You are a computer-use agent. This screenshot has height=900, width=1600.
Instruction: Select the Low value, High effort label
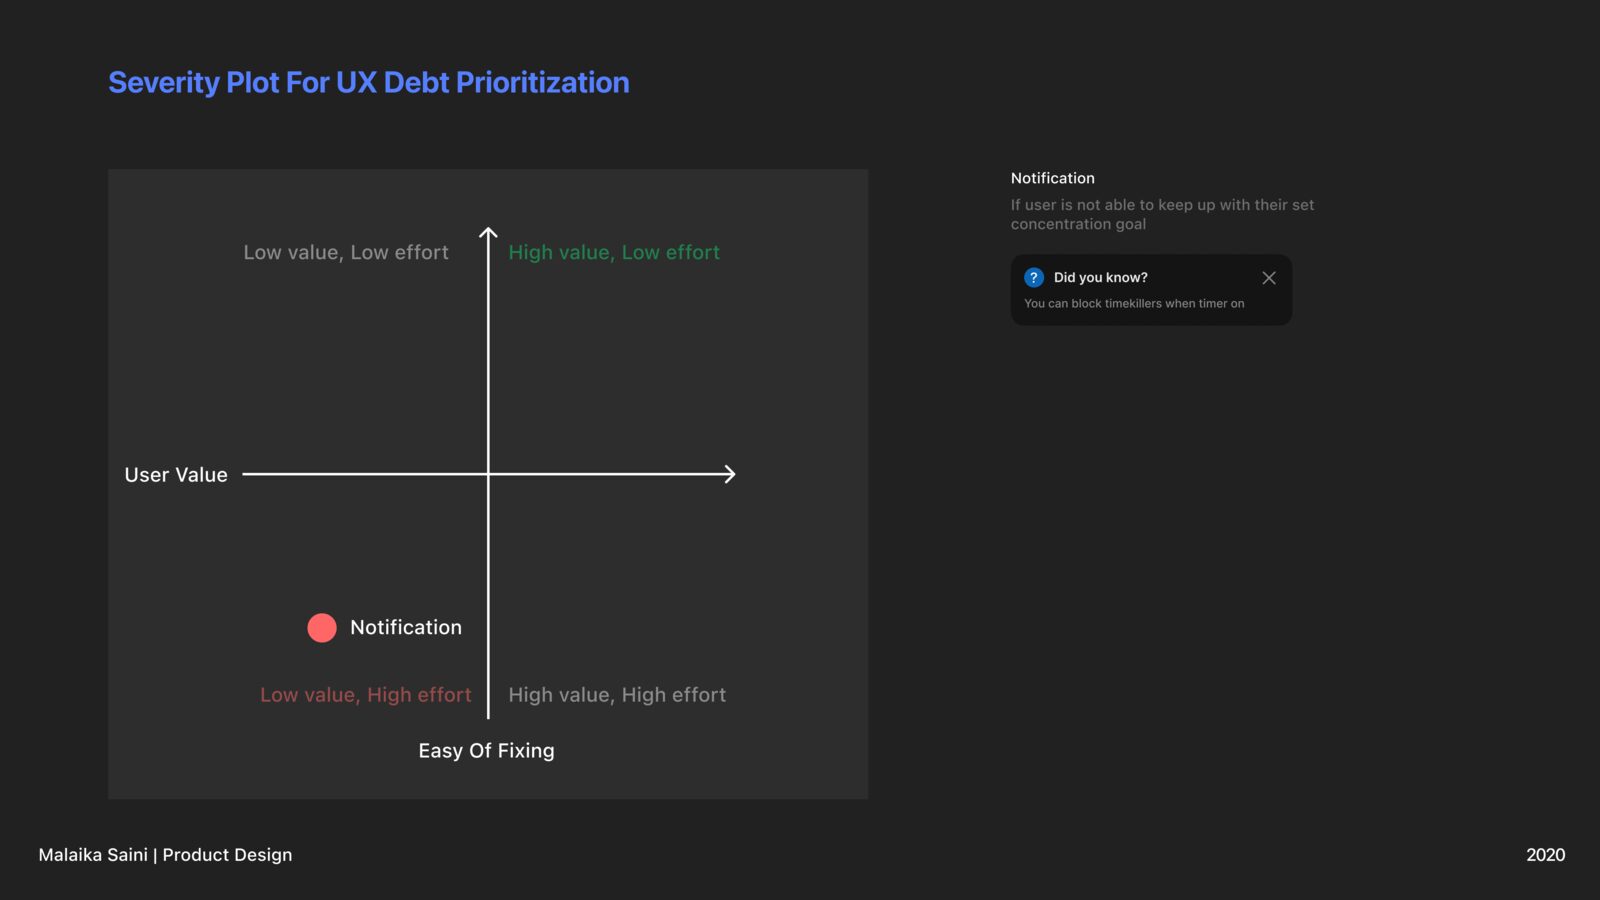(x=366, y=695)
